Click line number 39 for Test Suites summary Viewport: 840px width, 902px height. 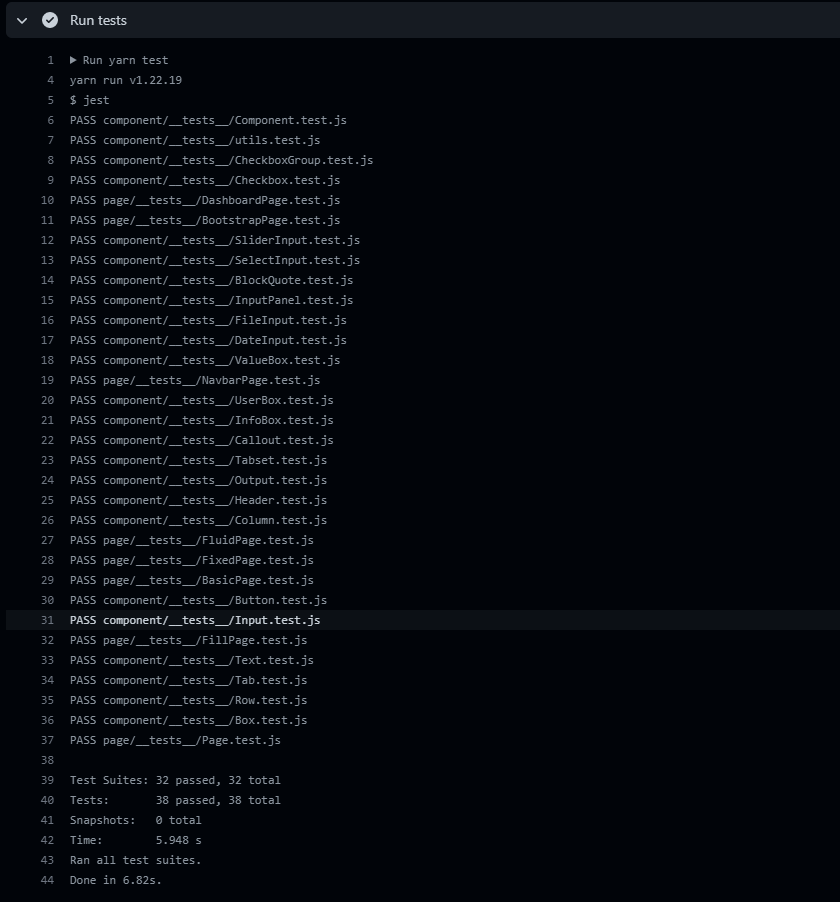click(x=47, y=780)
